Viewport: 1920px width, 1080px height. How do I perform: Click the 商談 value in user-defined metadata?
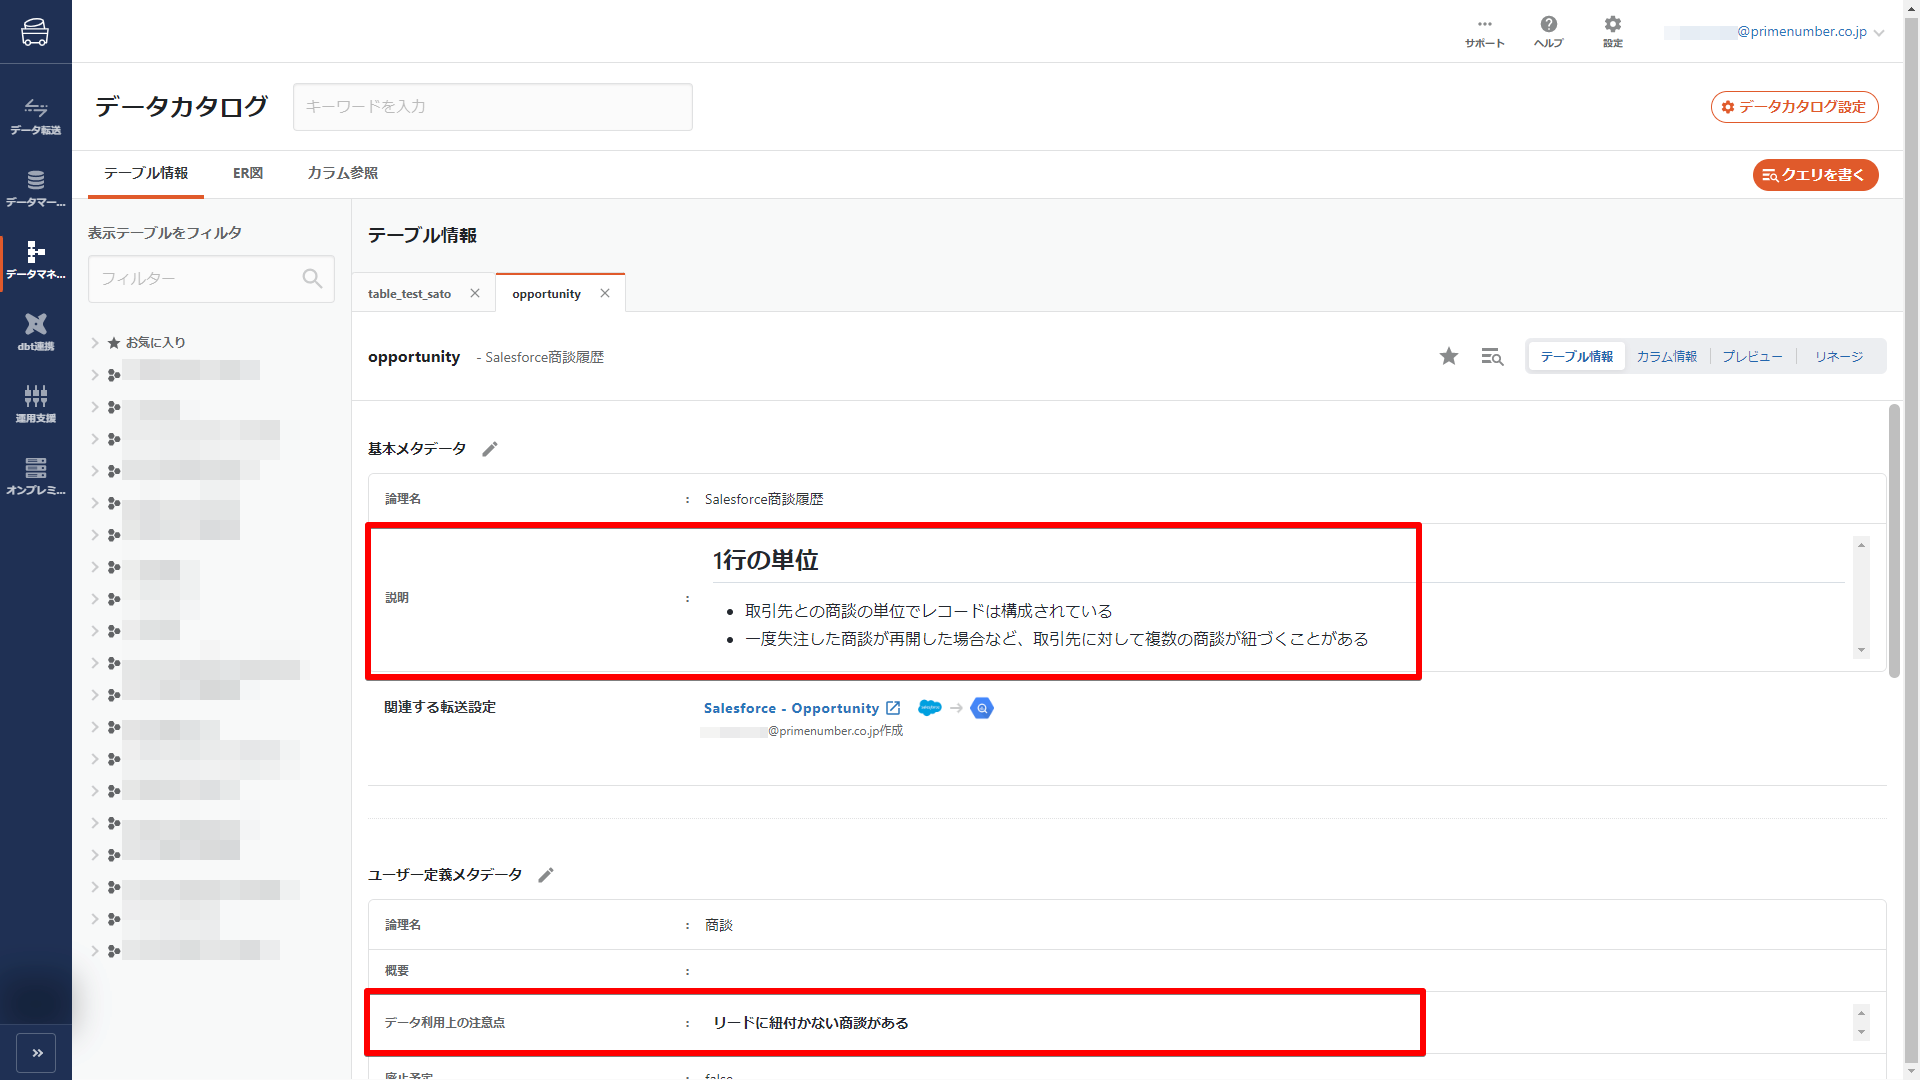point(719,925)
